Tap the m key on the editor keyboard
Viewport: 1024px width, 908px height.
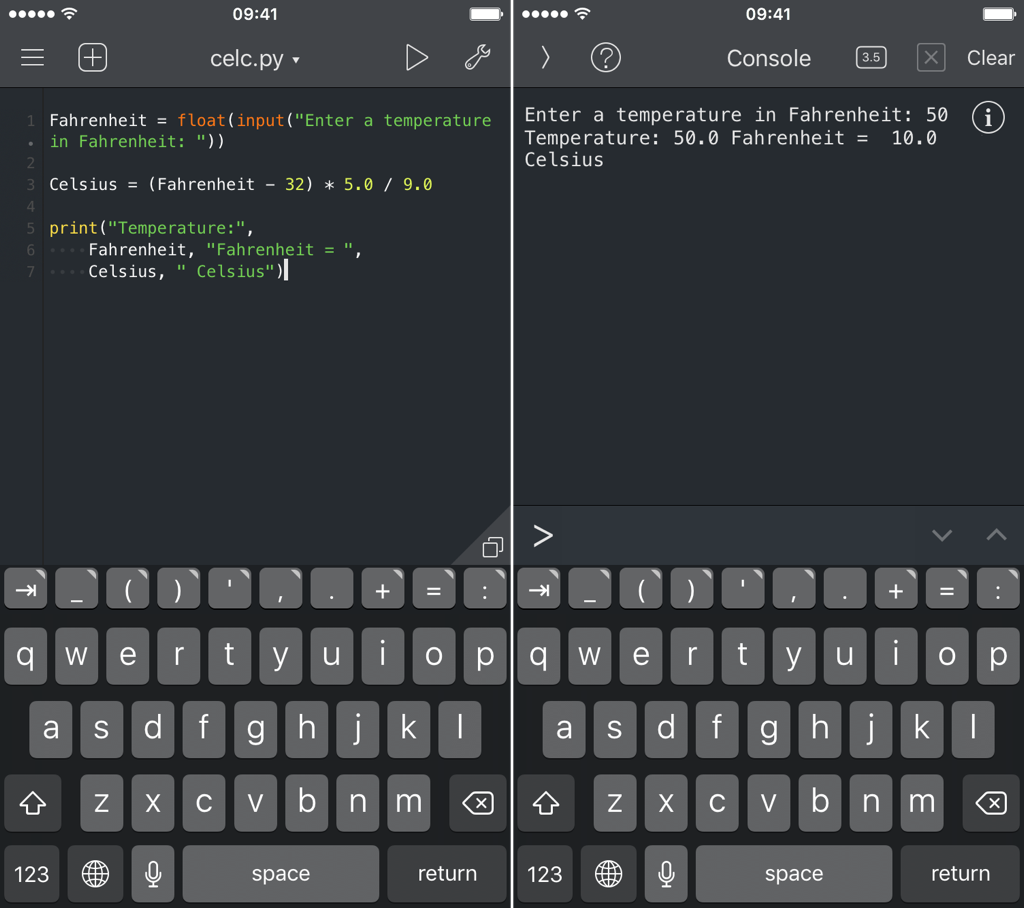(x=409, y=803)
